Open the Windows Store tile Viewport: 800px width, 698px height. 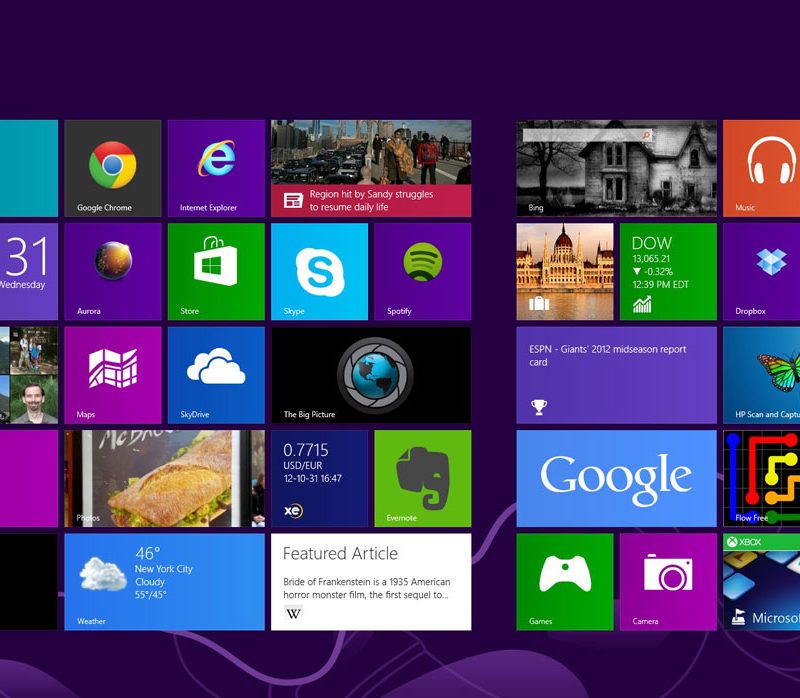coord(216,270)
